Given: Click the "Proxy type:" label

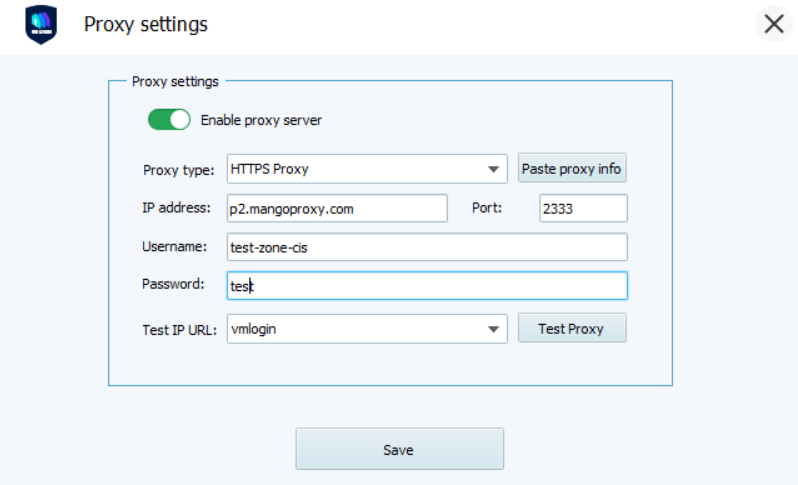Looking at the screenshot, I should tap(179, 170).
